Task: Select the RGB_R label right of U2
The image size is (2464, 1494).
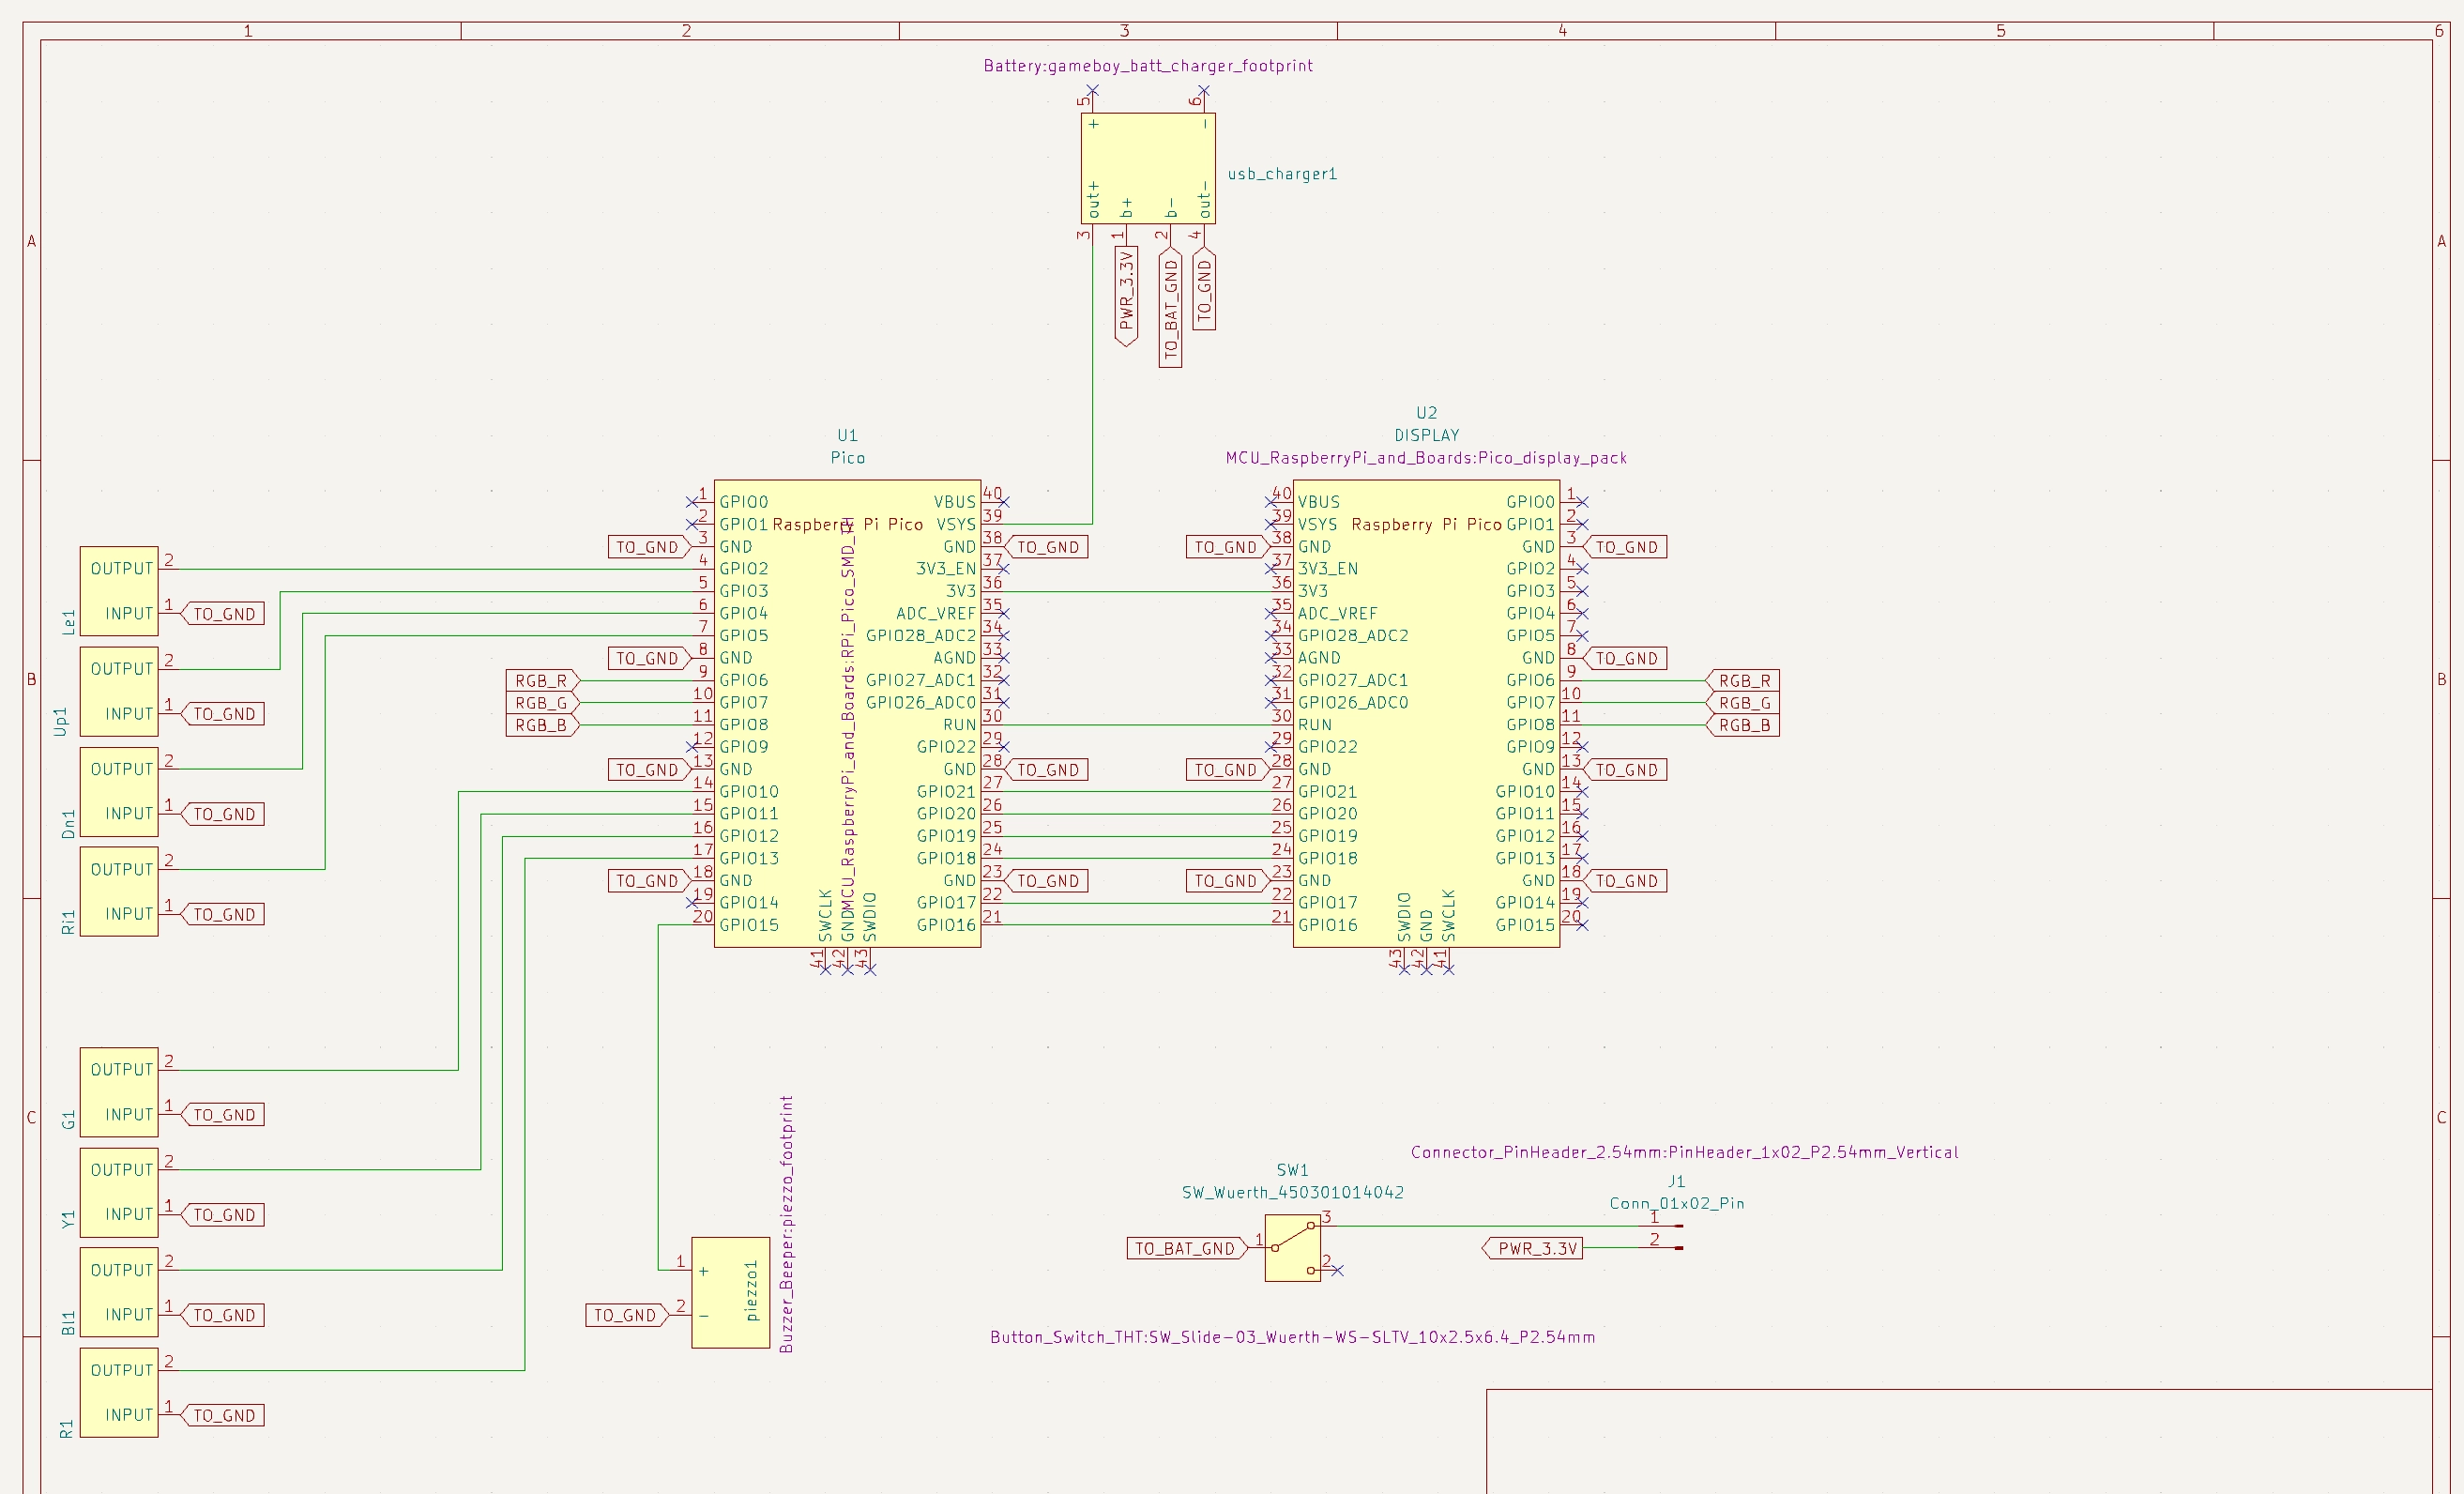Action: [1743, 681]
